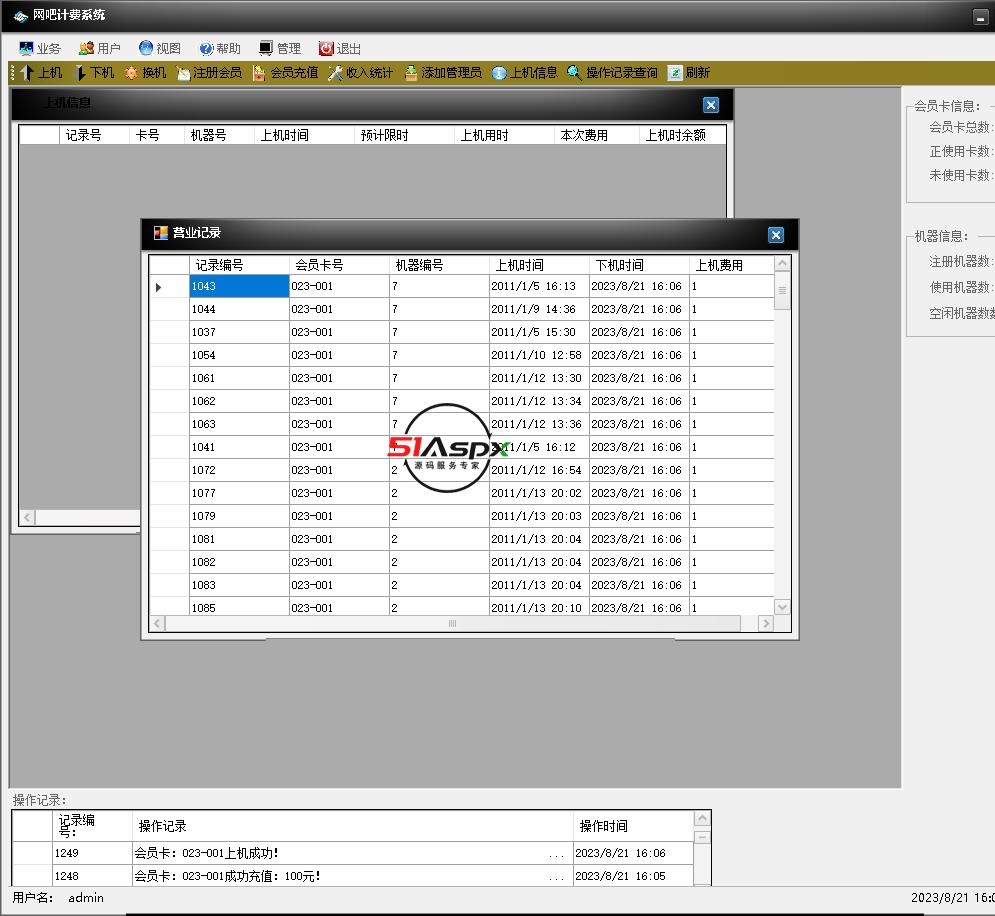Image resolution: width=995 pixels, height=916 pixels.
Task: Open the 业务 menu
Action: [40, 48]
